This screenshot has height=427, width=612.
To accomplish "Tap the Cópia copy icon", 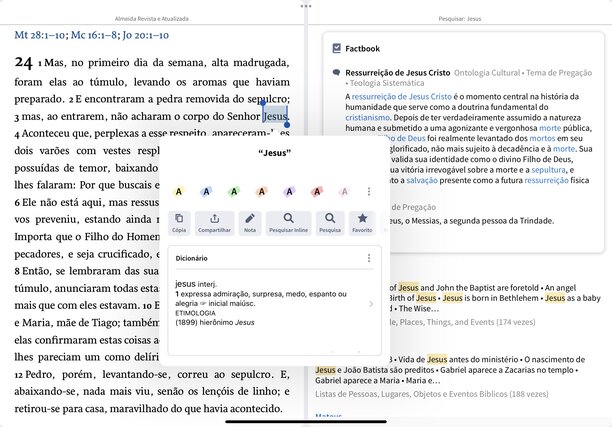I will pyautogui.click(x=179, y=223).
